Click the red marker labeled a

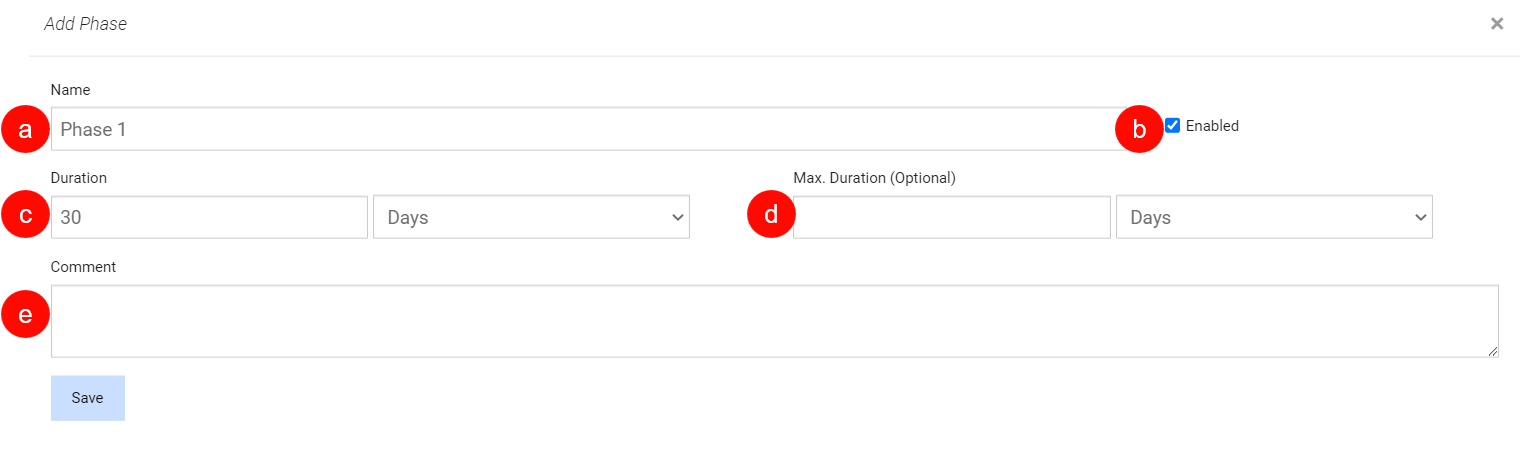tap(26, 130)
